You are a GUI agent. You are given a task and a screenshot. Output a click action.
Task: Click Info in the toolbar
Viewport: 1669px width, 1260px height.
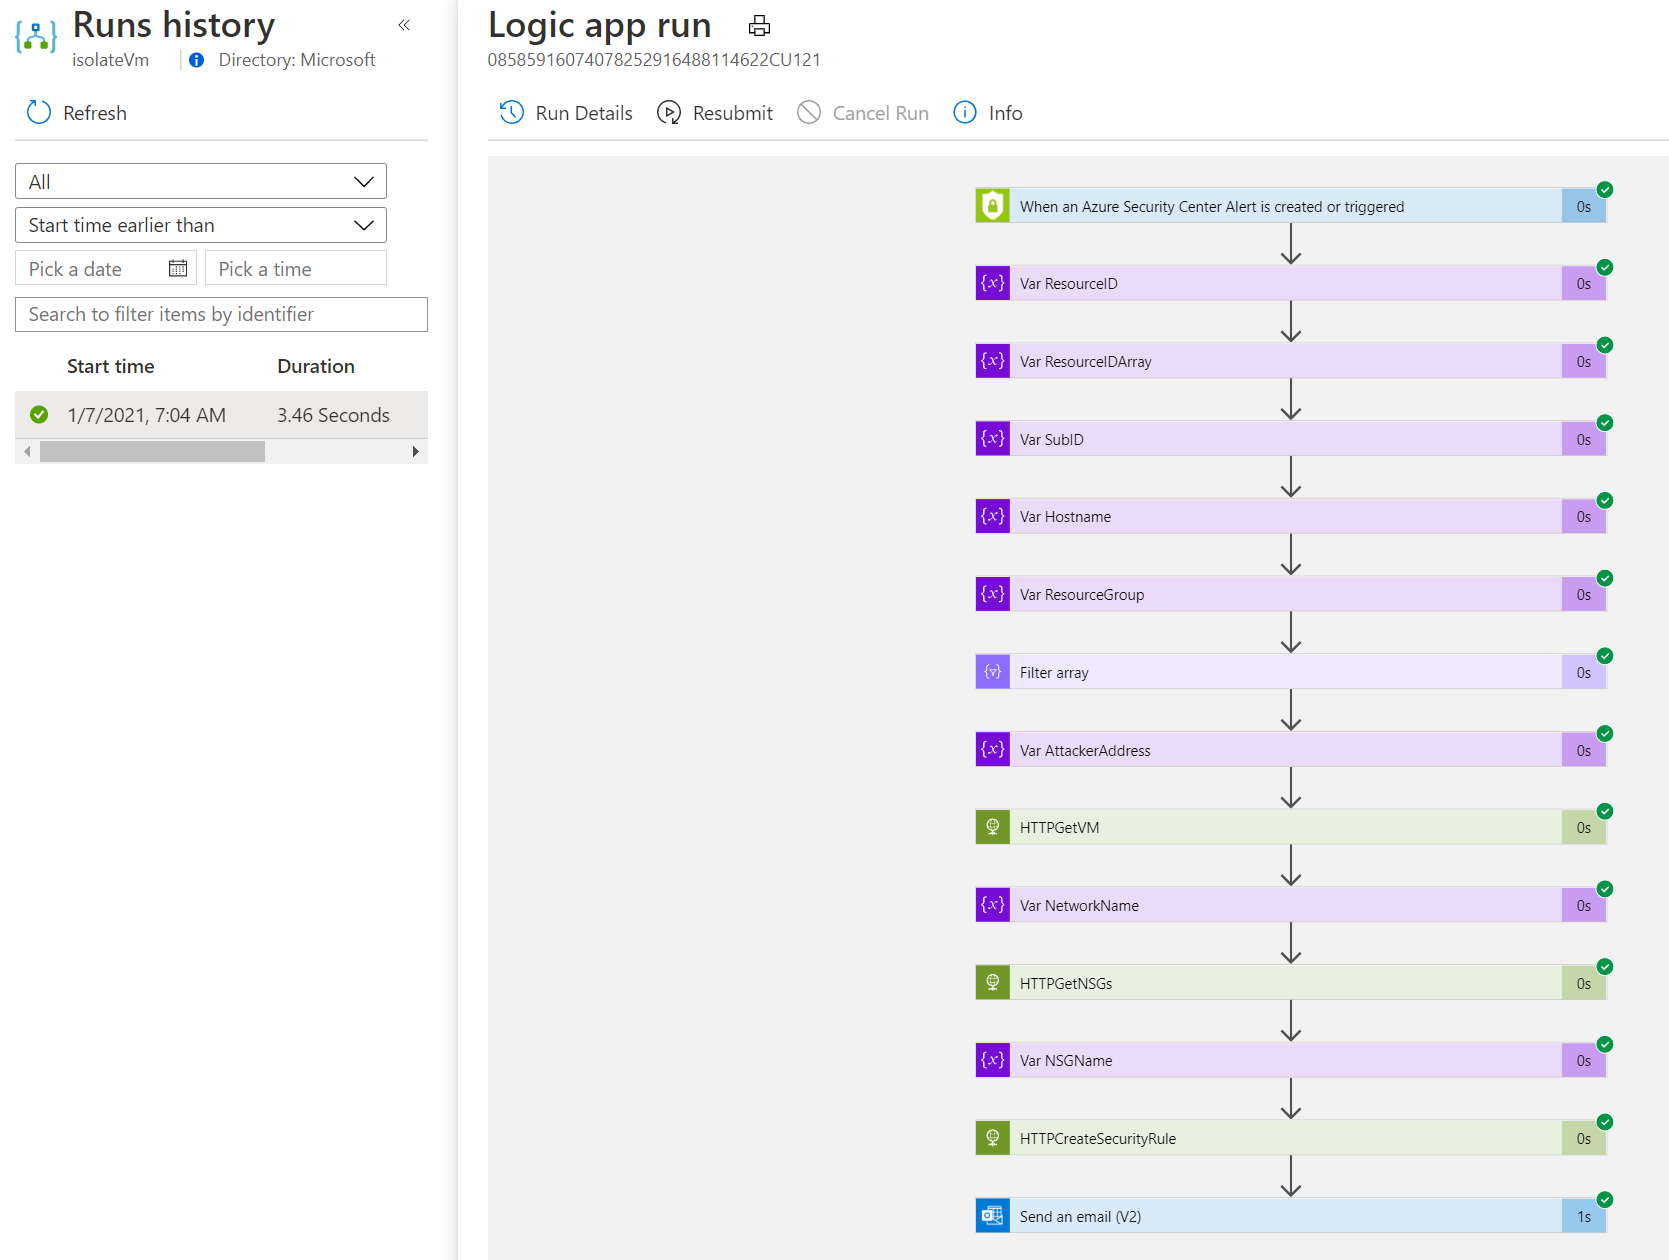[988, 113]
